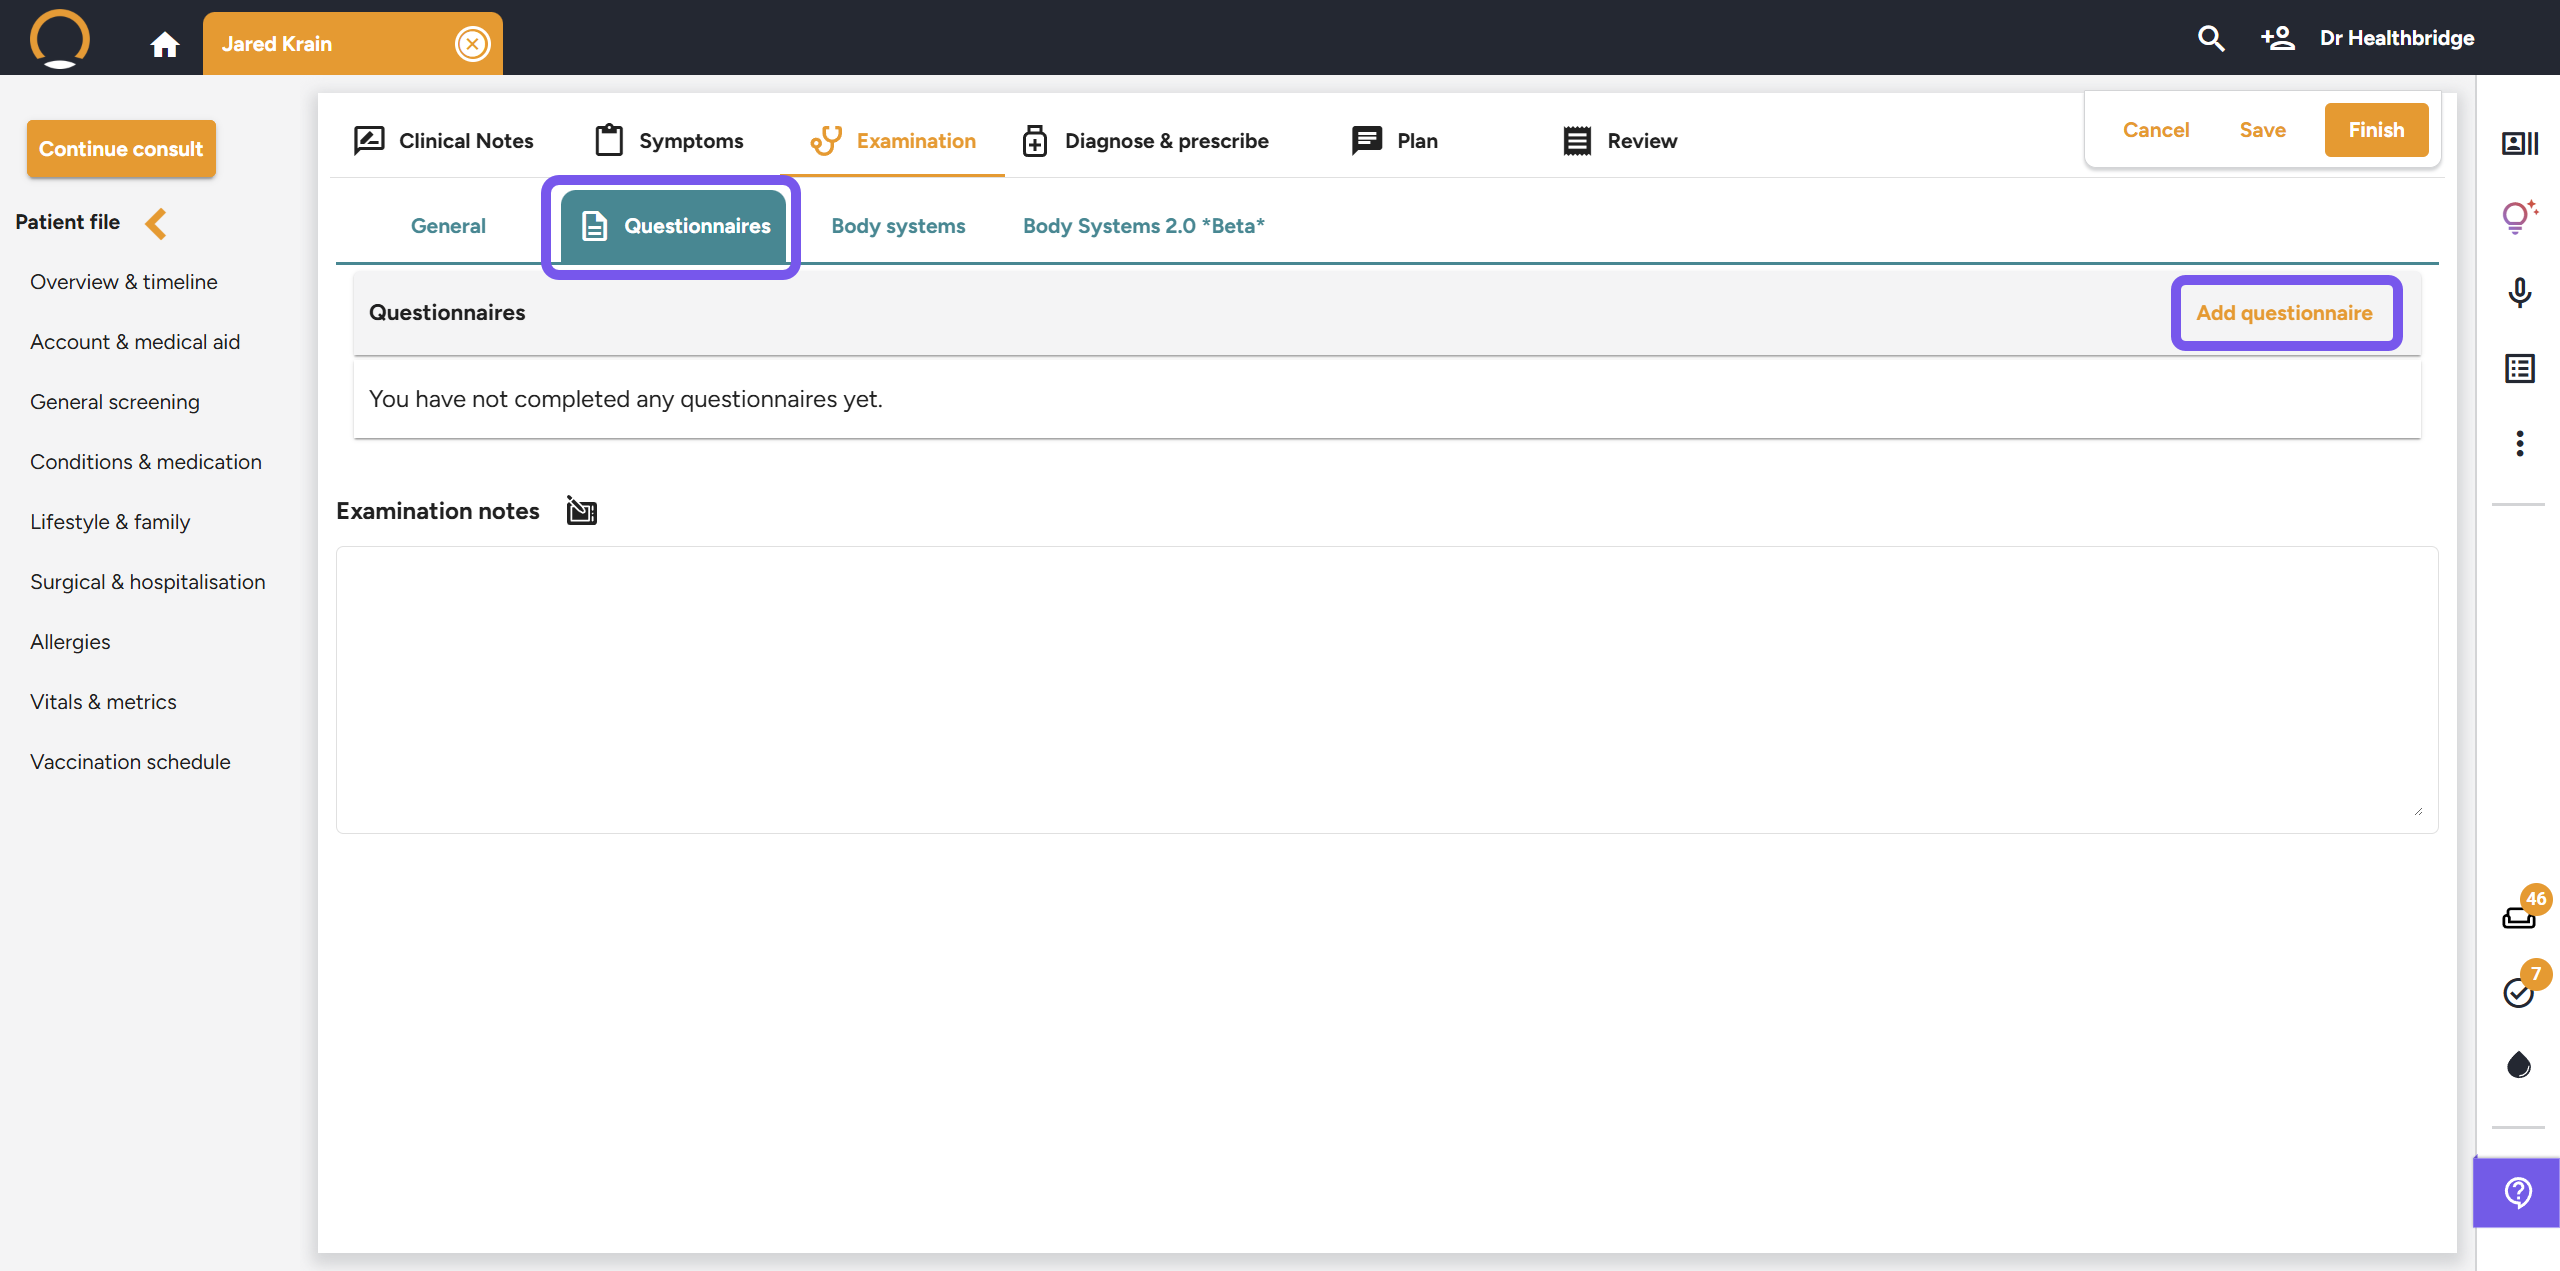Click the home icon in top bar
The height and width of the screenshot is (1271, 2560).
(164, 44)
